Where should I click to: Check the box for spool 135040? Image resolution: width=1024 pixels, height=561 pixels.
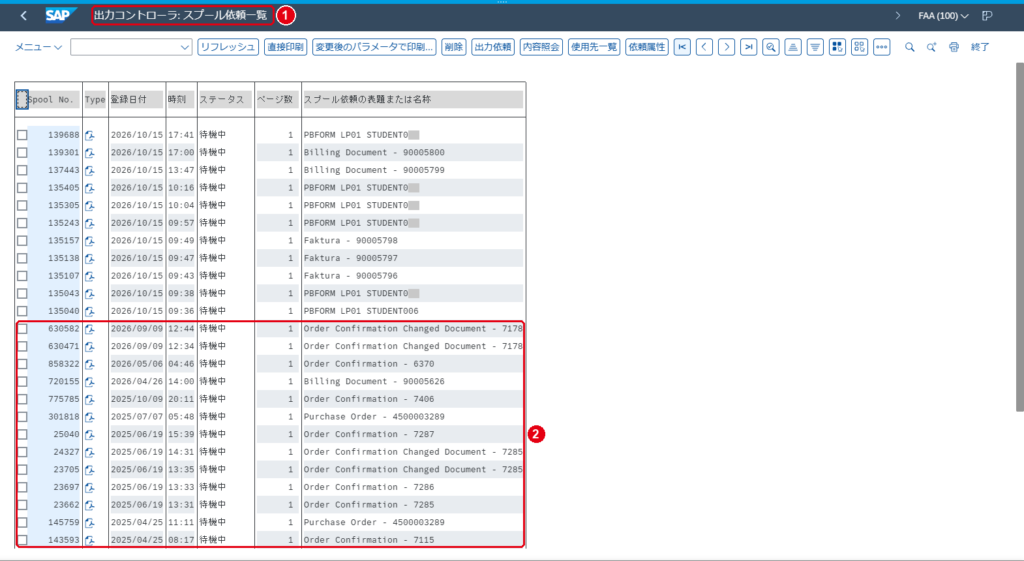(x=22, y=311)
